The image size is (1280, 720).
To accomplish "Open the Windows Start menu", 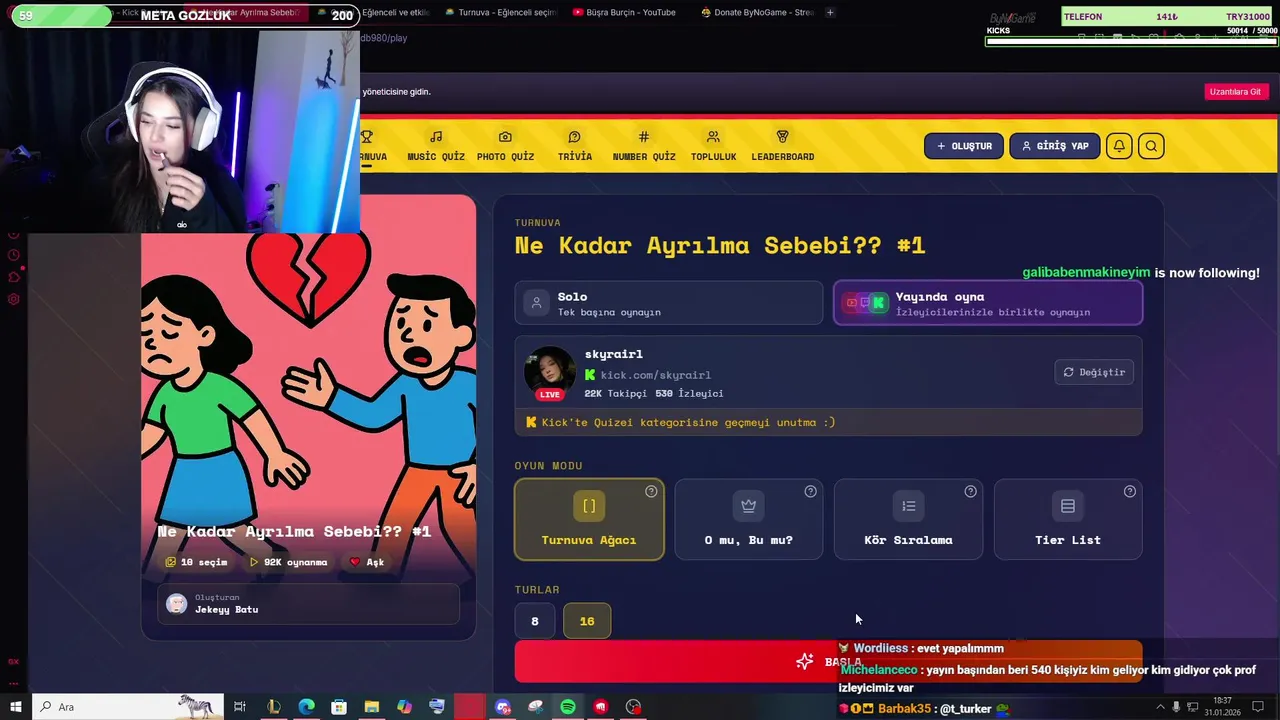I will (15, 707).
